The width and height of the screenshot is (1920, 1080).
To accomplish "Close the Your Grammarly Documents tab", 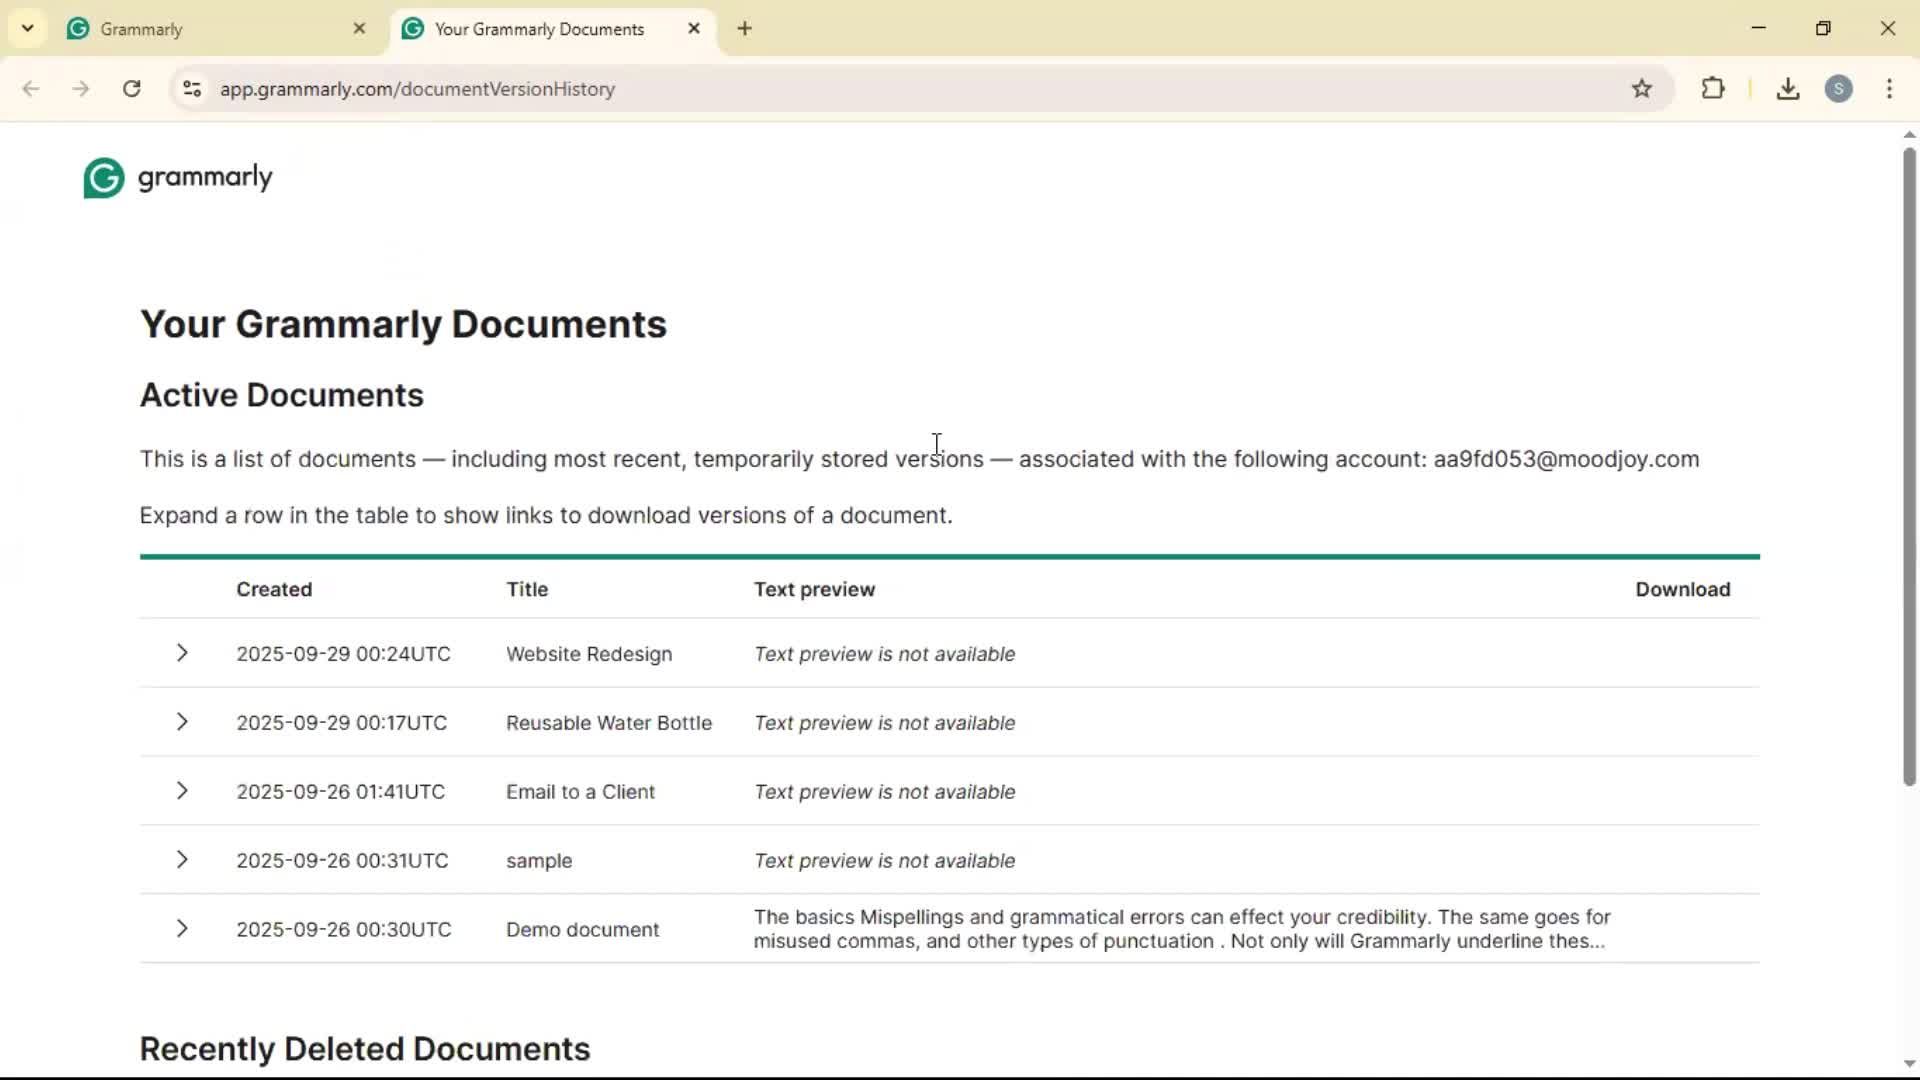I will [694, 29].
